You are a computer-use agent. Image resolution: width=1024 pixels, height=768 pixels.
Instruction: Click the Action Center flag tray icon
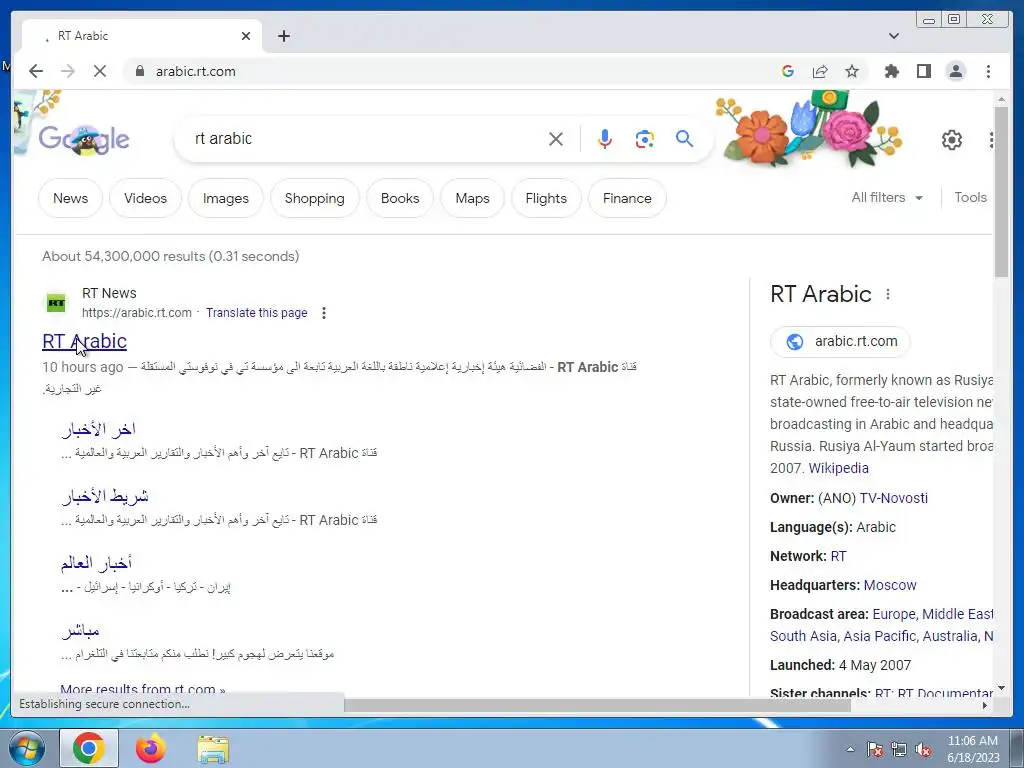click(x=874, y=749)
